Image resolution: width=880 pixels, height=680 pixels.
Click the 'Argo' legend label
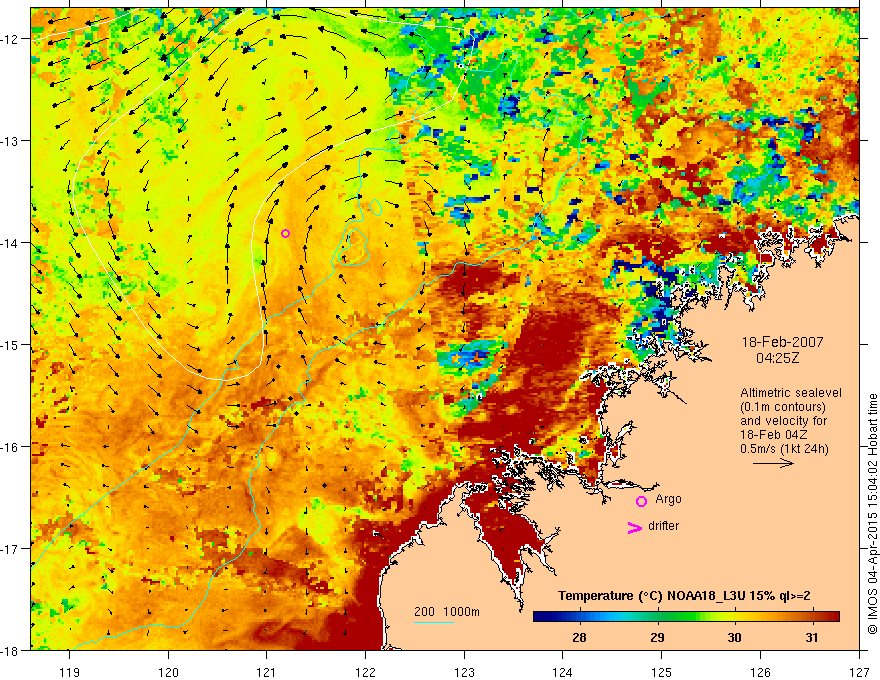[x=668, y=499]
